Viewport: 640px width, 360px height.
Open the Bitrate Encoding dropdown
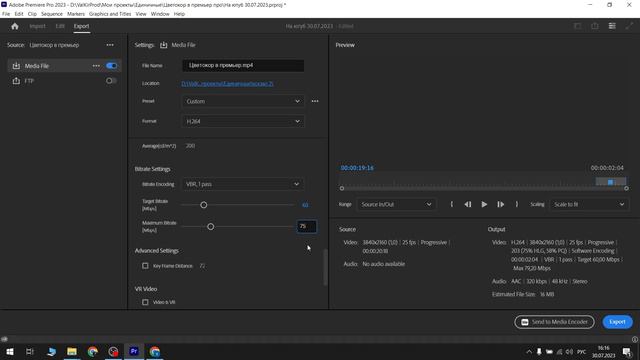click(243, 184)
